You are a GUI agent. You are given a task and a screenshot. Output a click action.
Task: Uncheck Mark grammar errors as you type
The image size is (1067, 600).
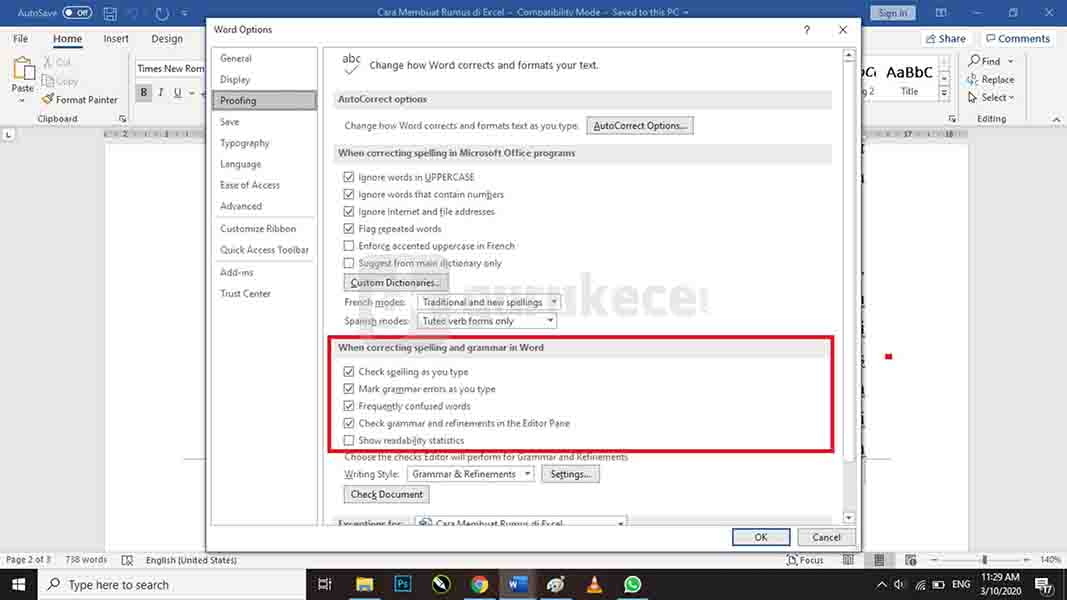click(x=348, y=388)
